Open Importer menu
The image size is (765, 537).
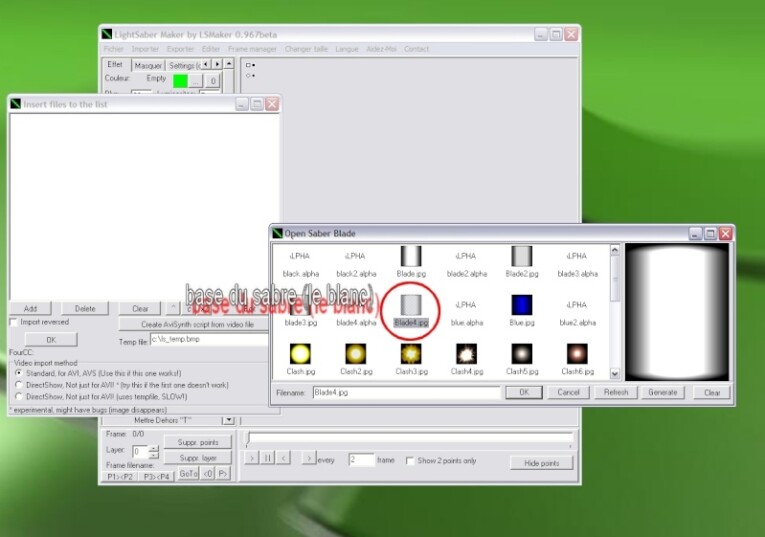(145, 49)
